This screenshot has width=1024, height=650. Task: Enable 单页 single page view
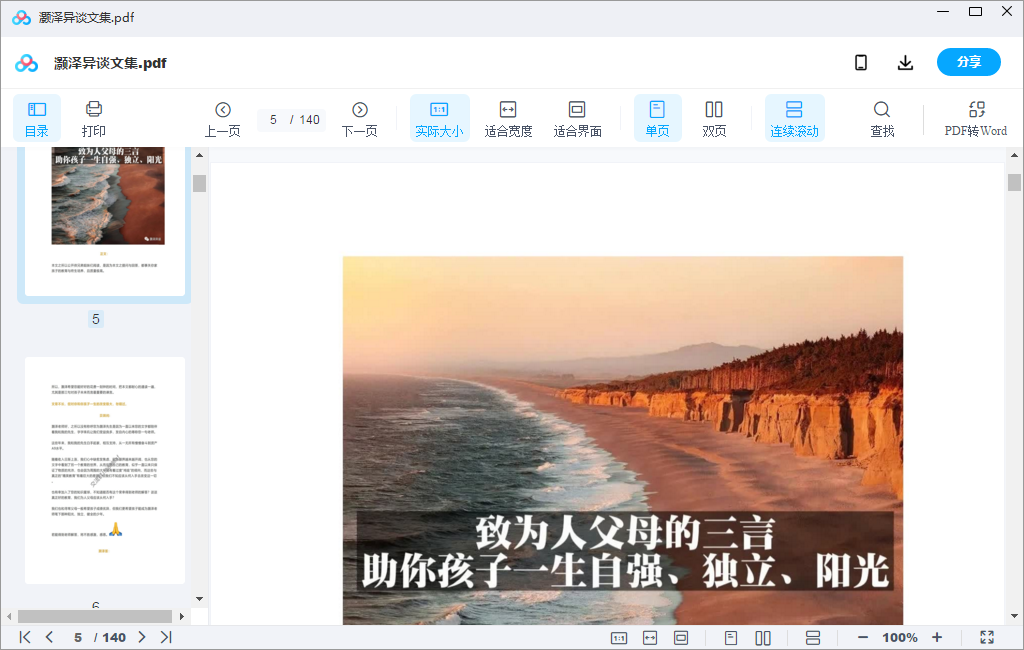tap(658, 117)
